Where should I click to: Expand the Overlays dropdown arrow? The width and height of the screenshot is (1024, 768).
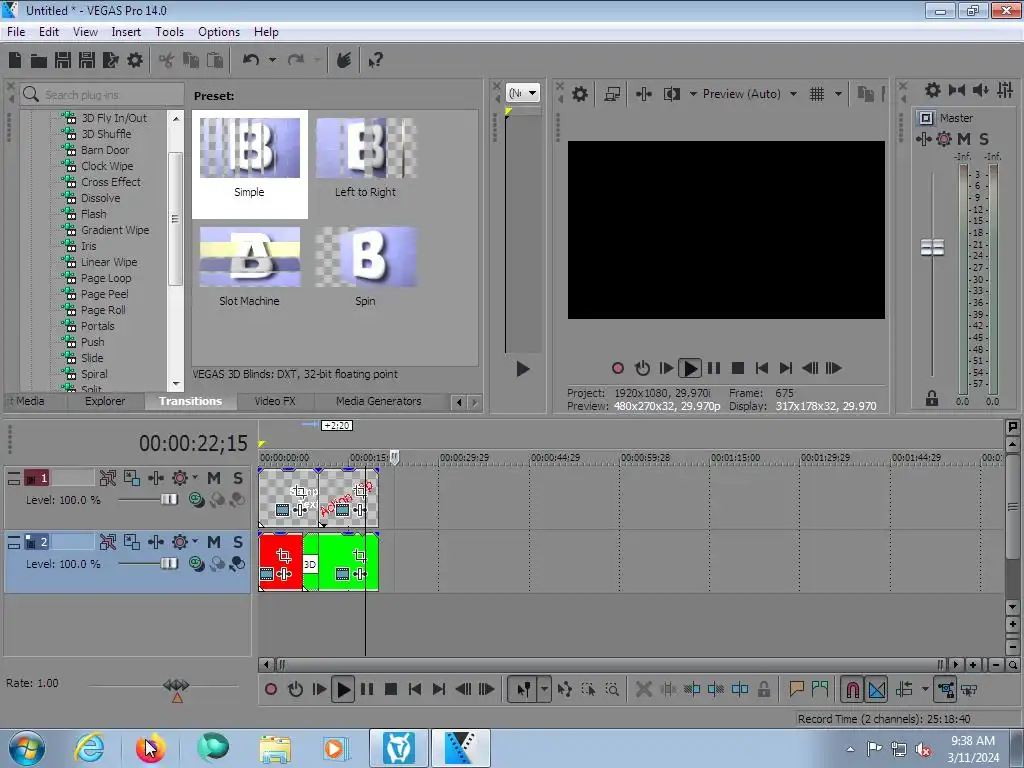[x=838, y=94]
